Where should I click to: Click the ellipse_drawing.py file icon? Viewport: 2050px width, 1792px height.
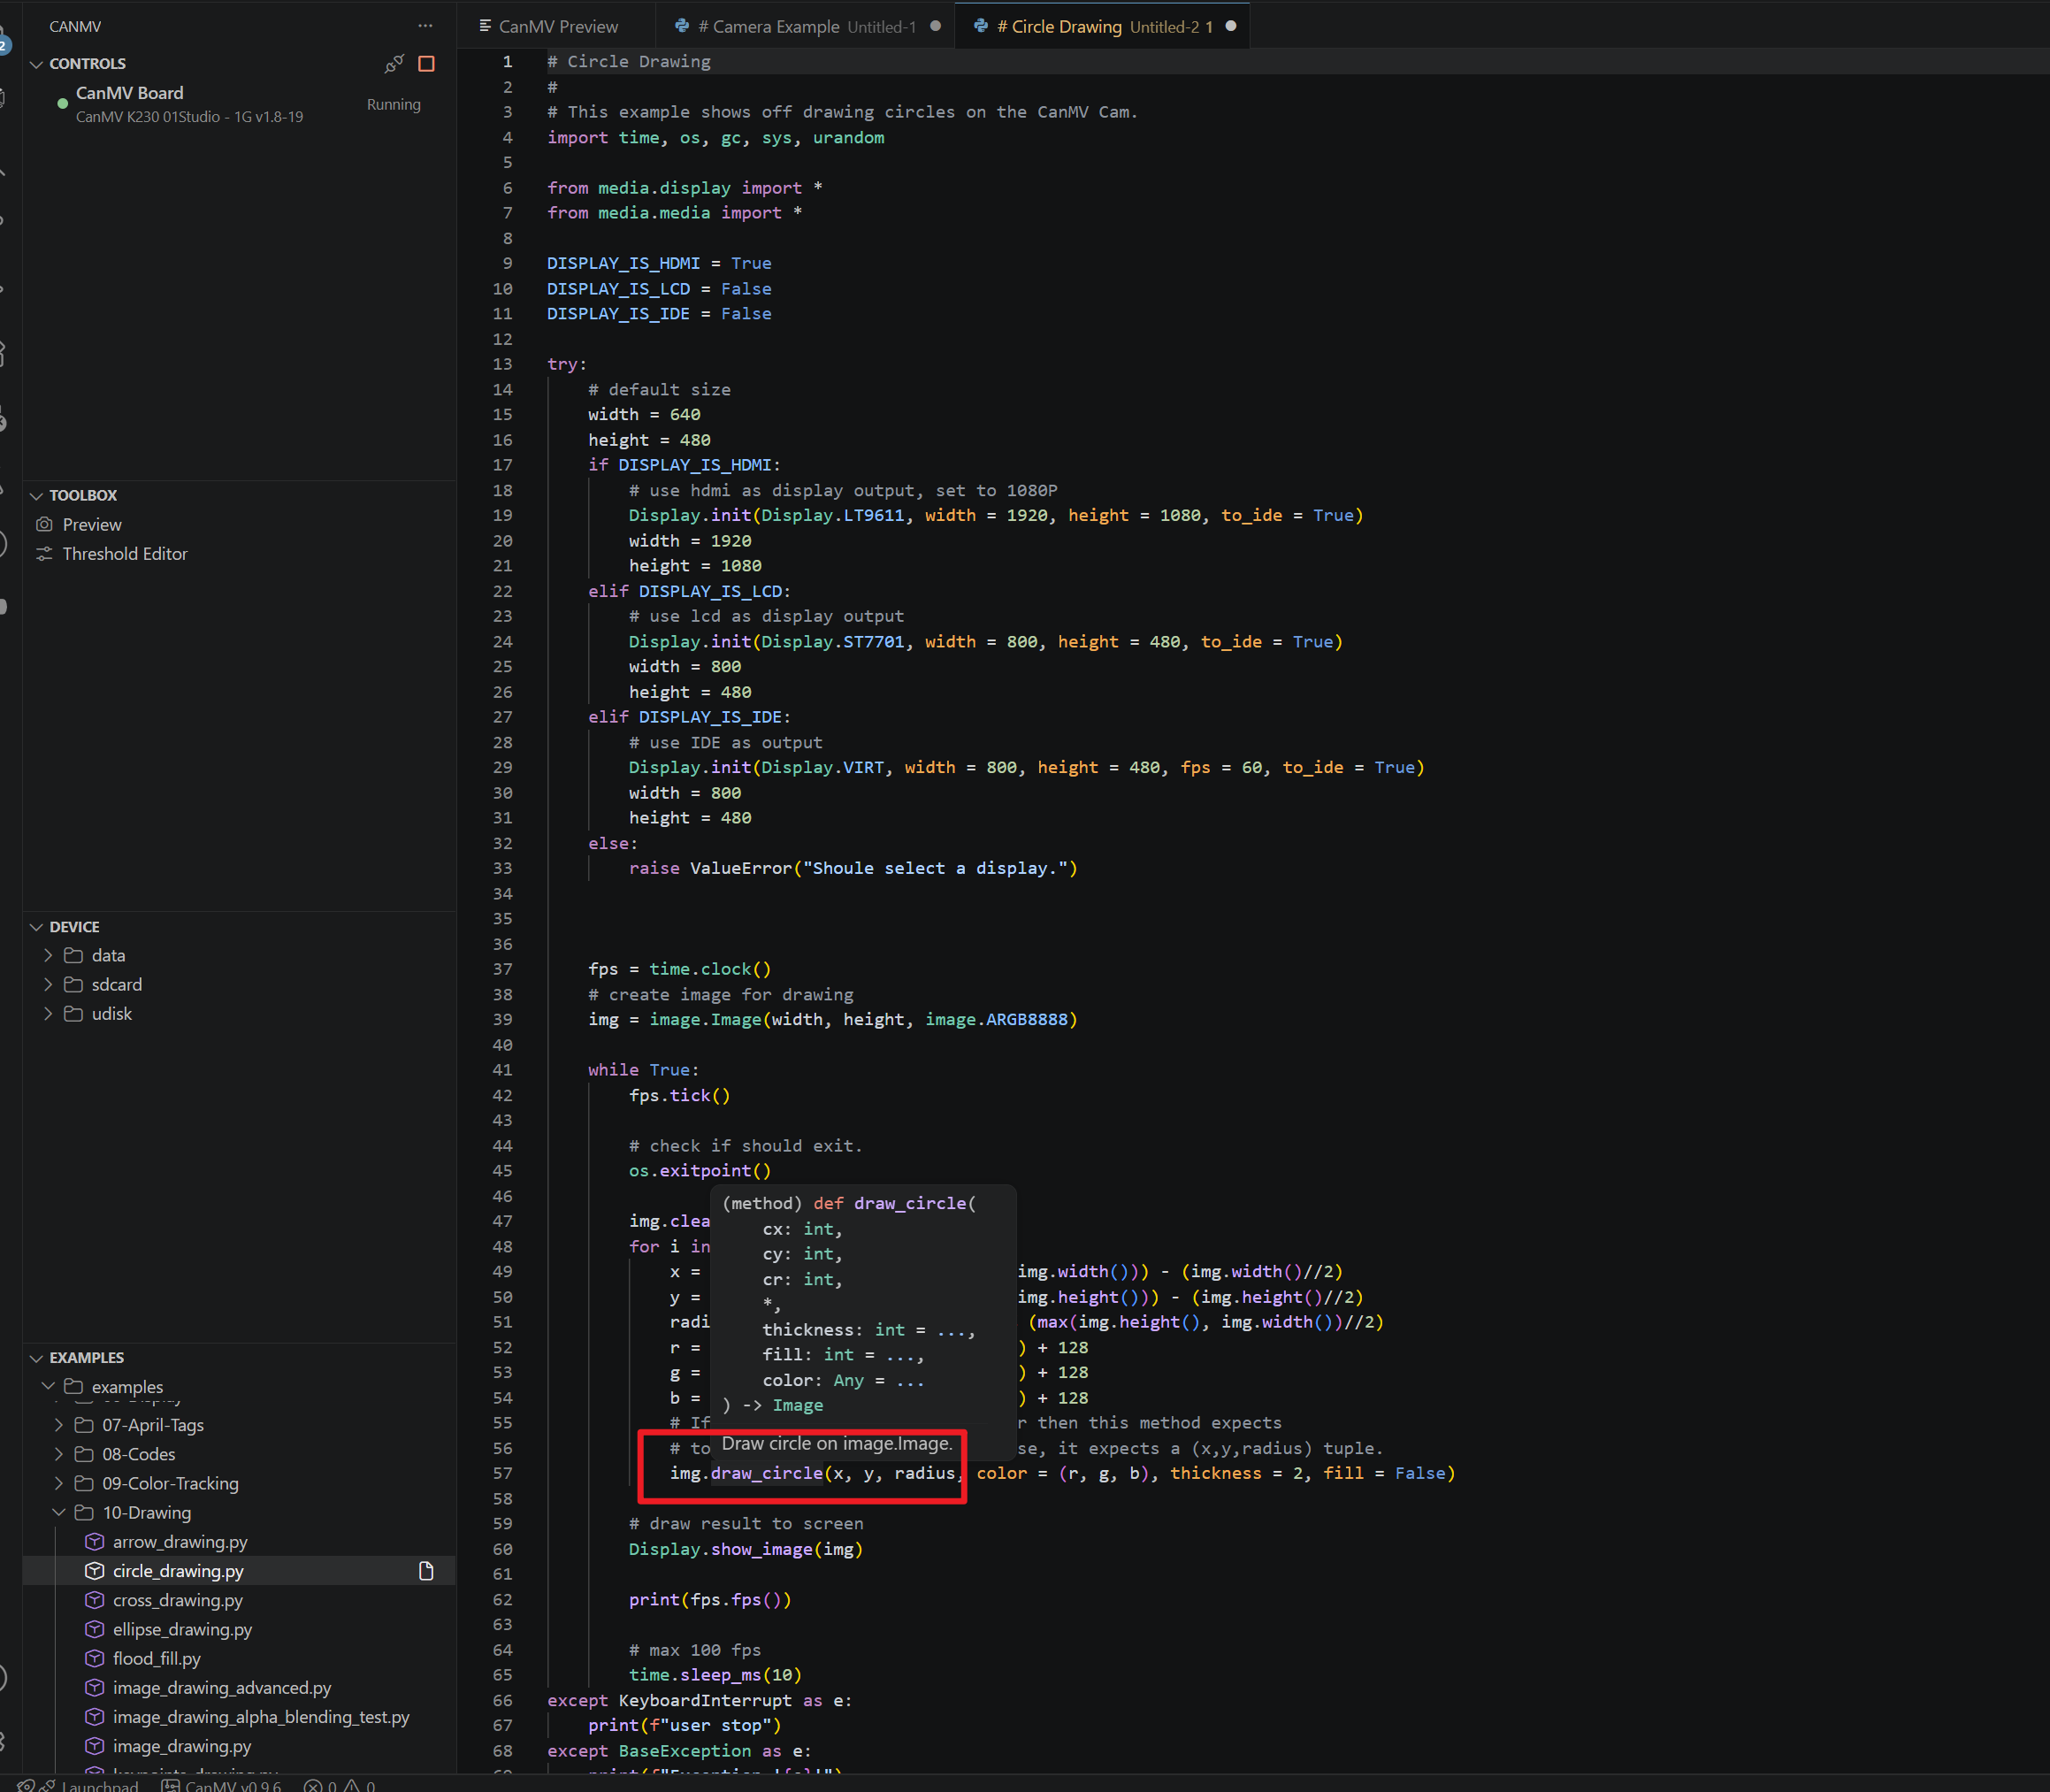(95, 1629)
